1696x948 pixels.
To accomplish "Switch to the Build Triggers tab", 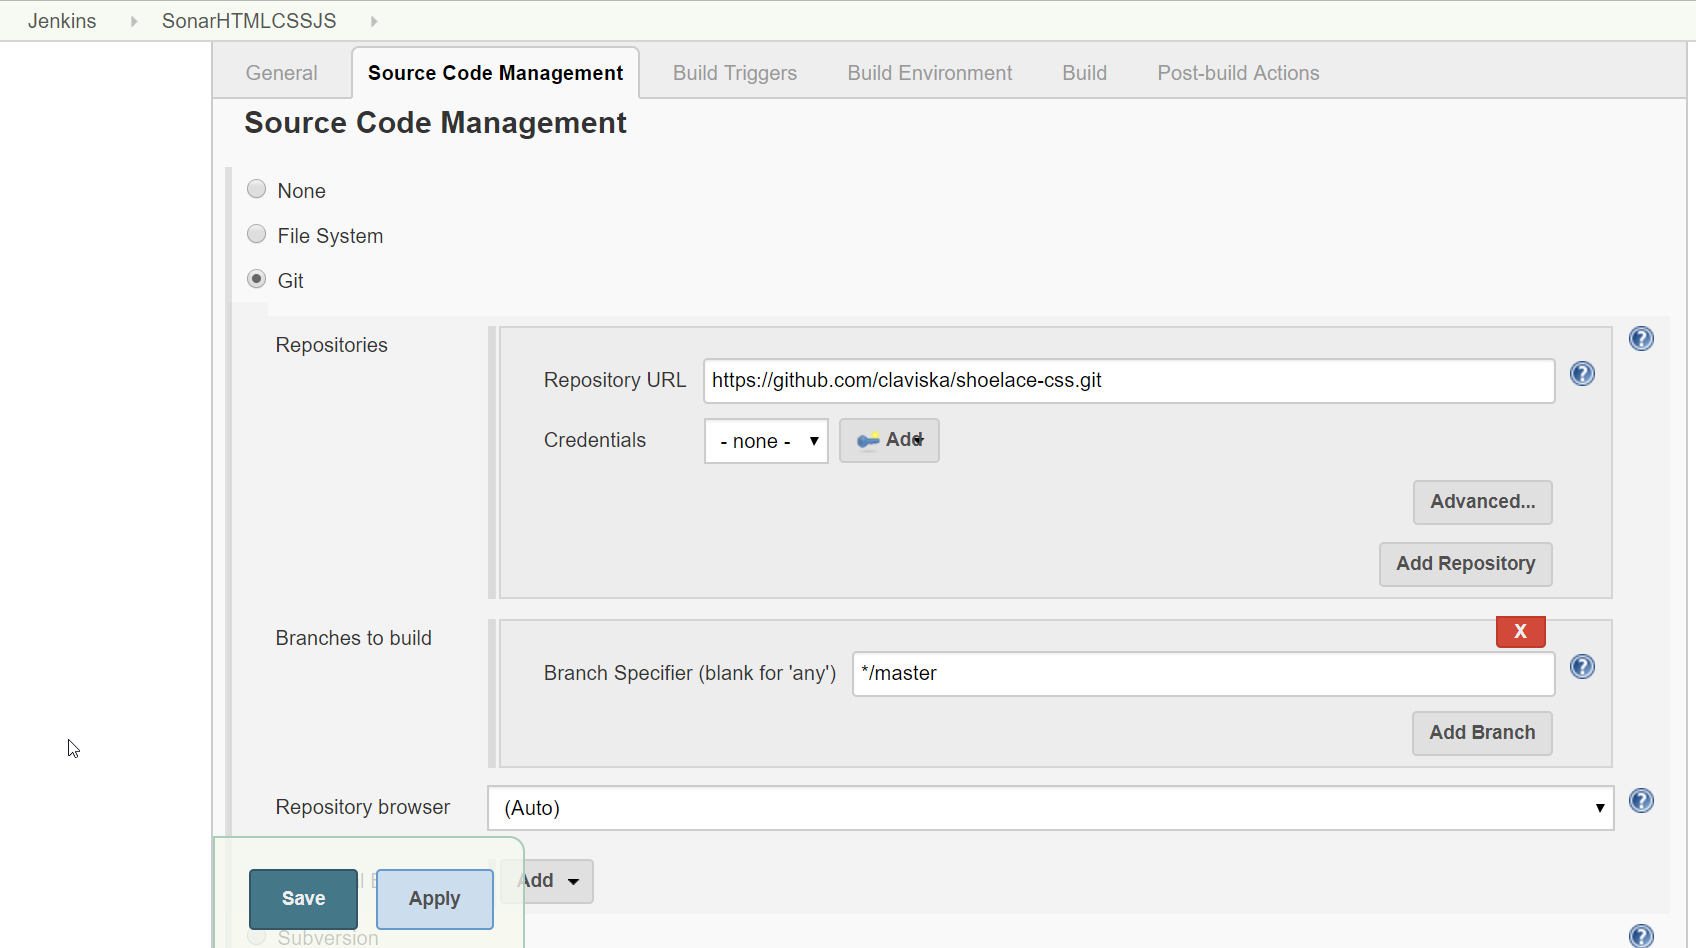I will click(735, 73).
